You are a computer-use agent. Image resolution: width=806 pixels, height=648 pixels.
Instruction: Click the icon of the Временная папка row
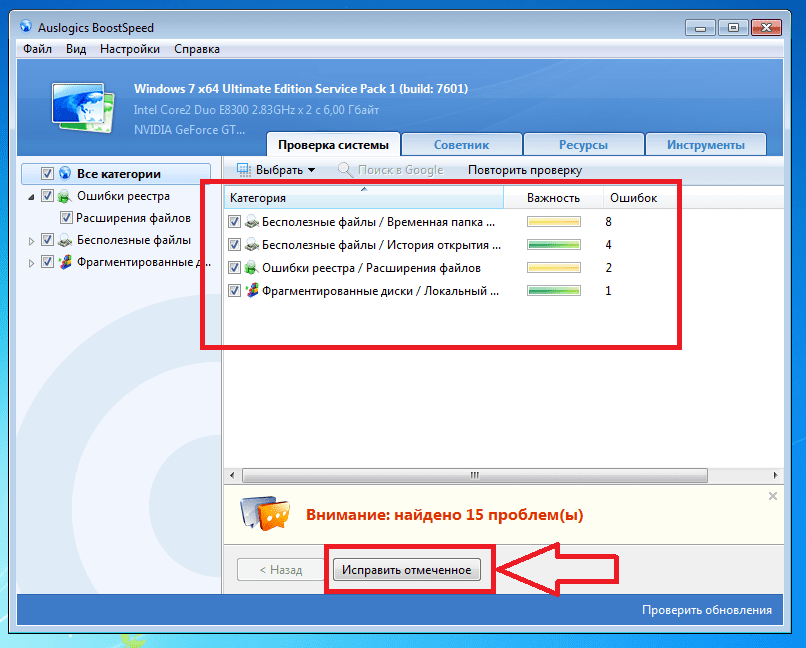[251, 221]
